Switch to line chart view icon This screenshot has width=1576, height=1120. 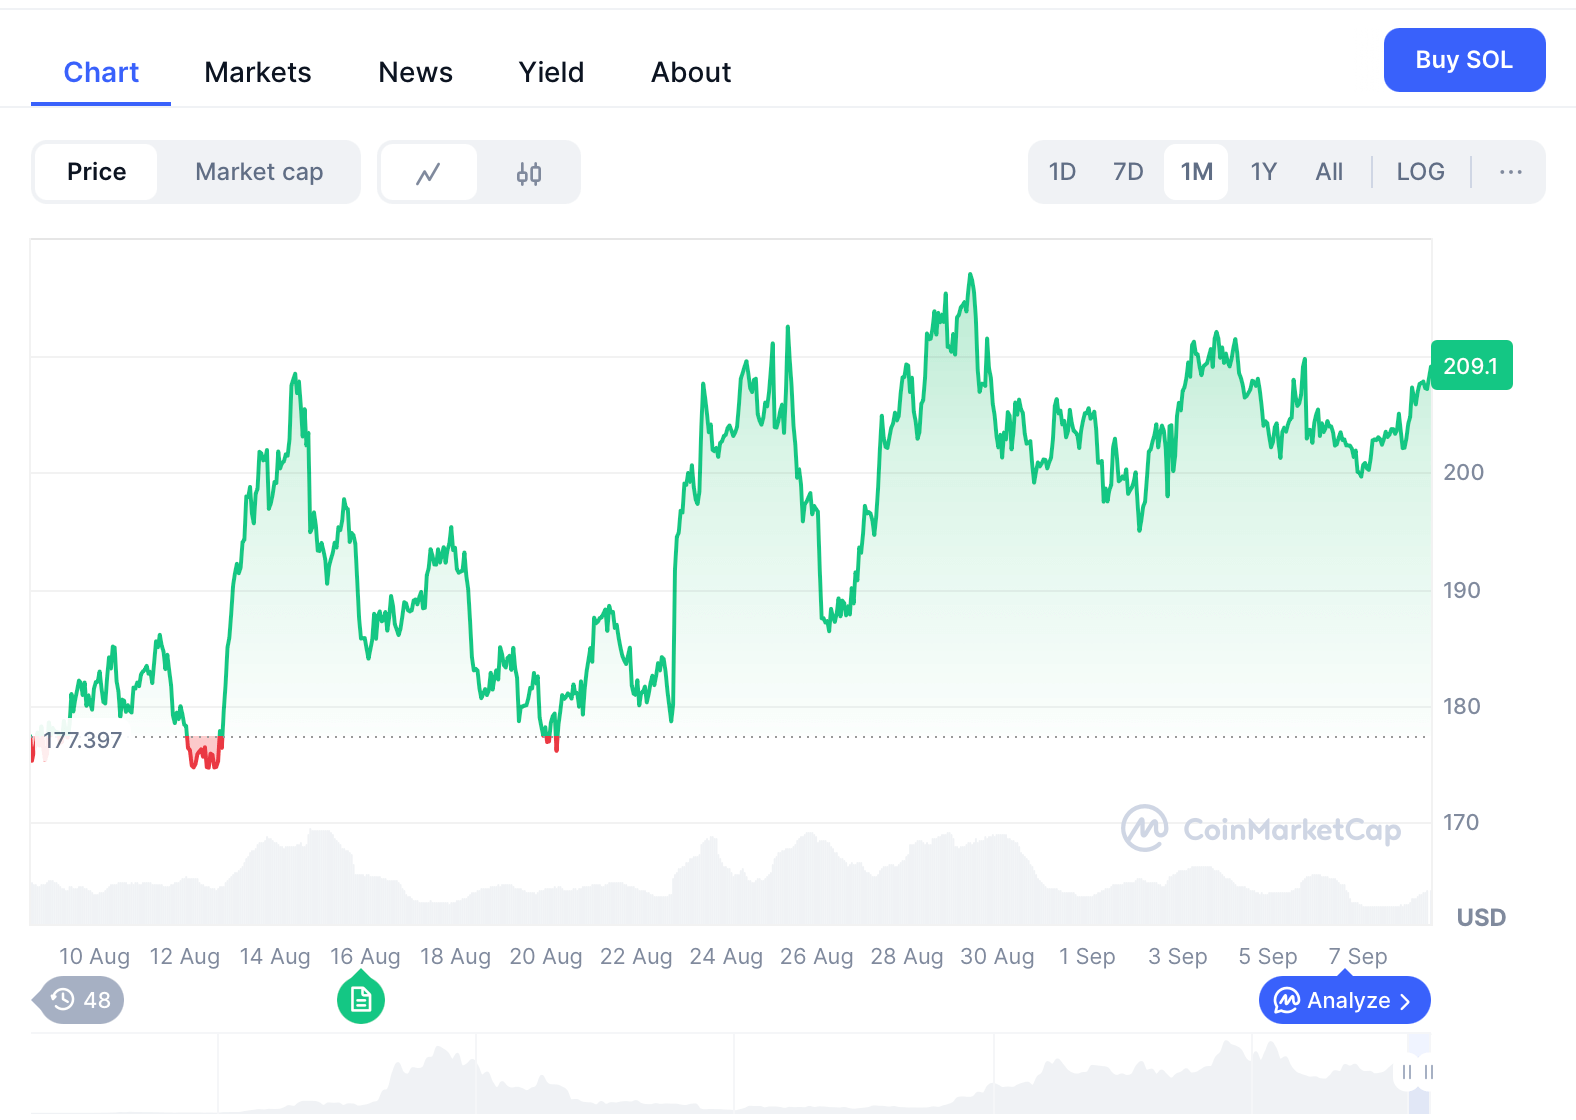pos(428,173)
